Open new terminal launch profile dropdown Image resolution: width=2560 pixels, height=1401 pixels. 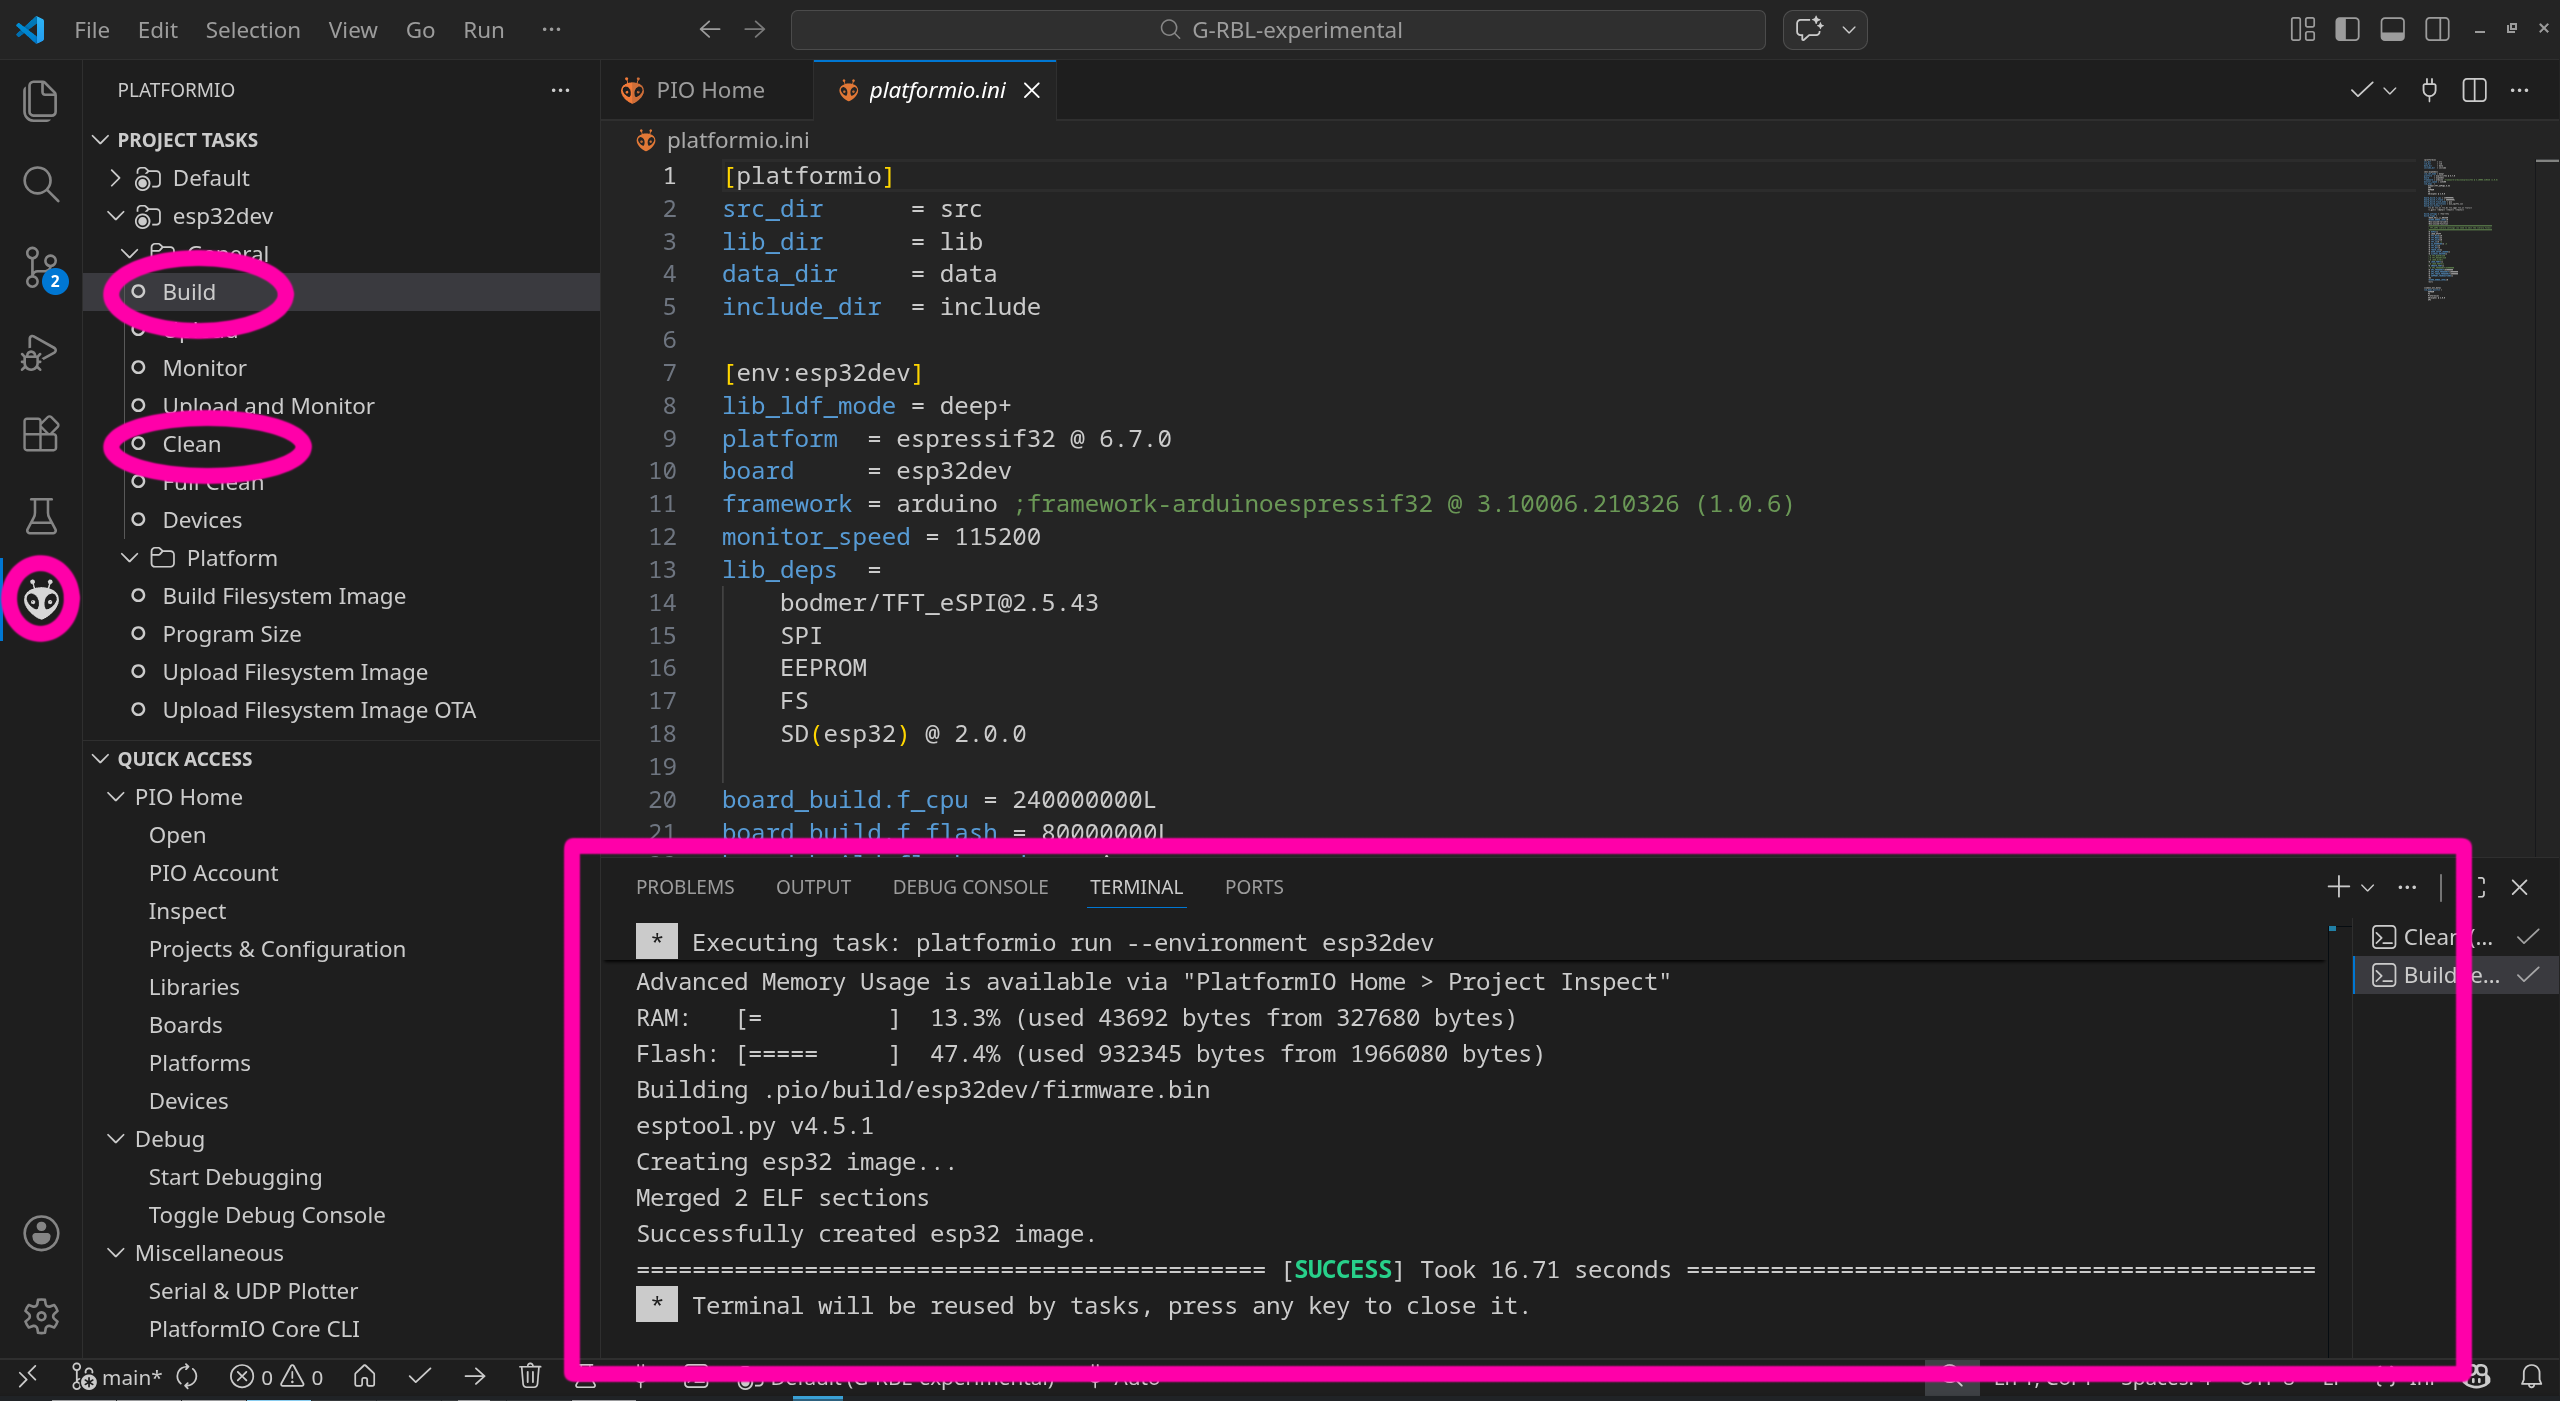2367,888
